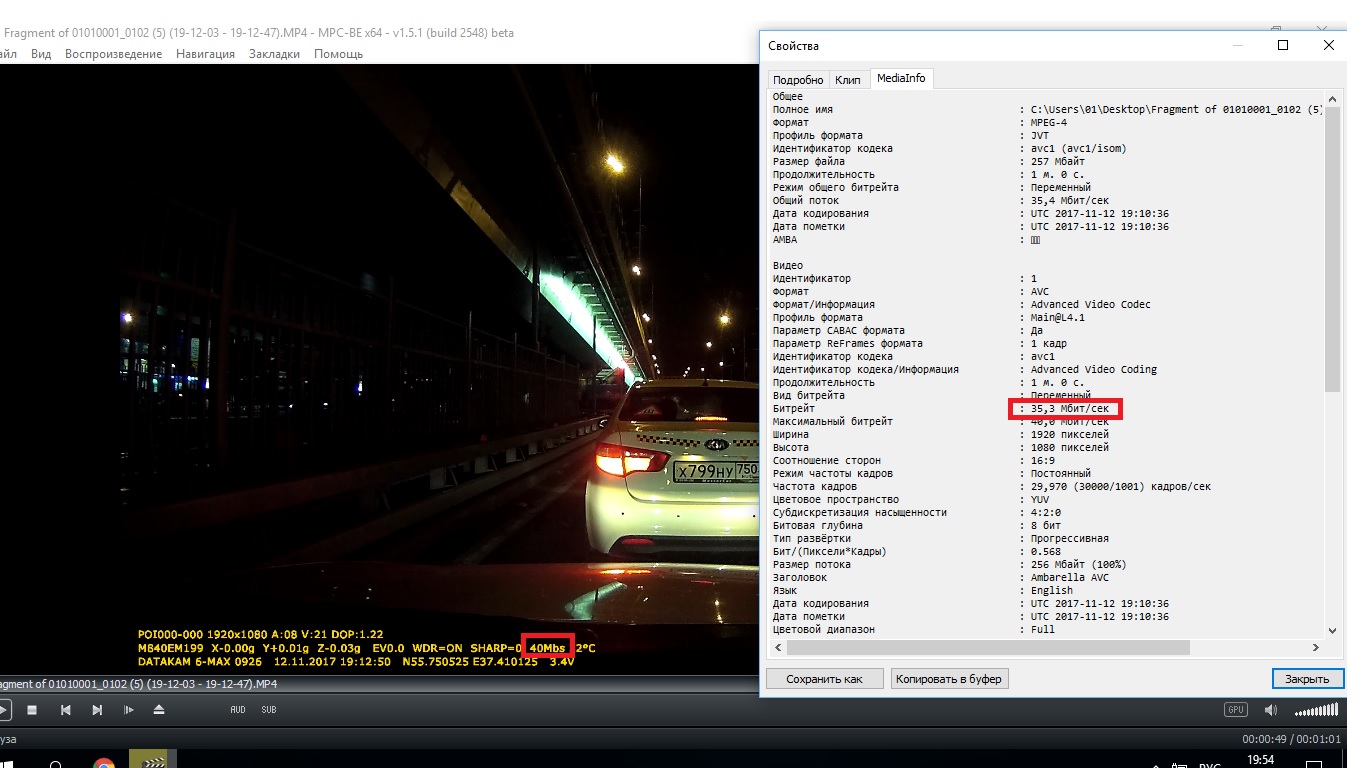
Task: Open Google Chrome from the taskbar
Action: pyautogui.click(x=104, y=764)
